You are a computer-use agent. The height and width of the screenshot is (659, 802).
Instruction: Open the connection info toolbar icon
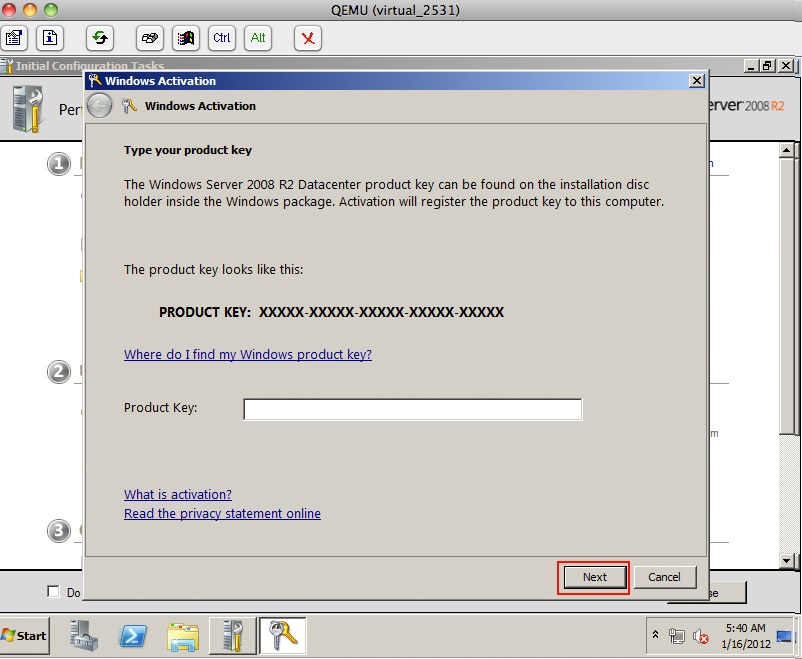[x=50, y=38]
